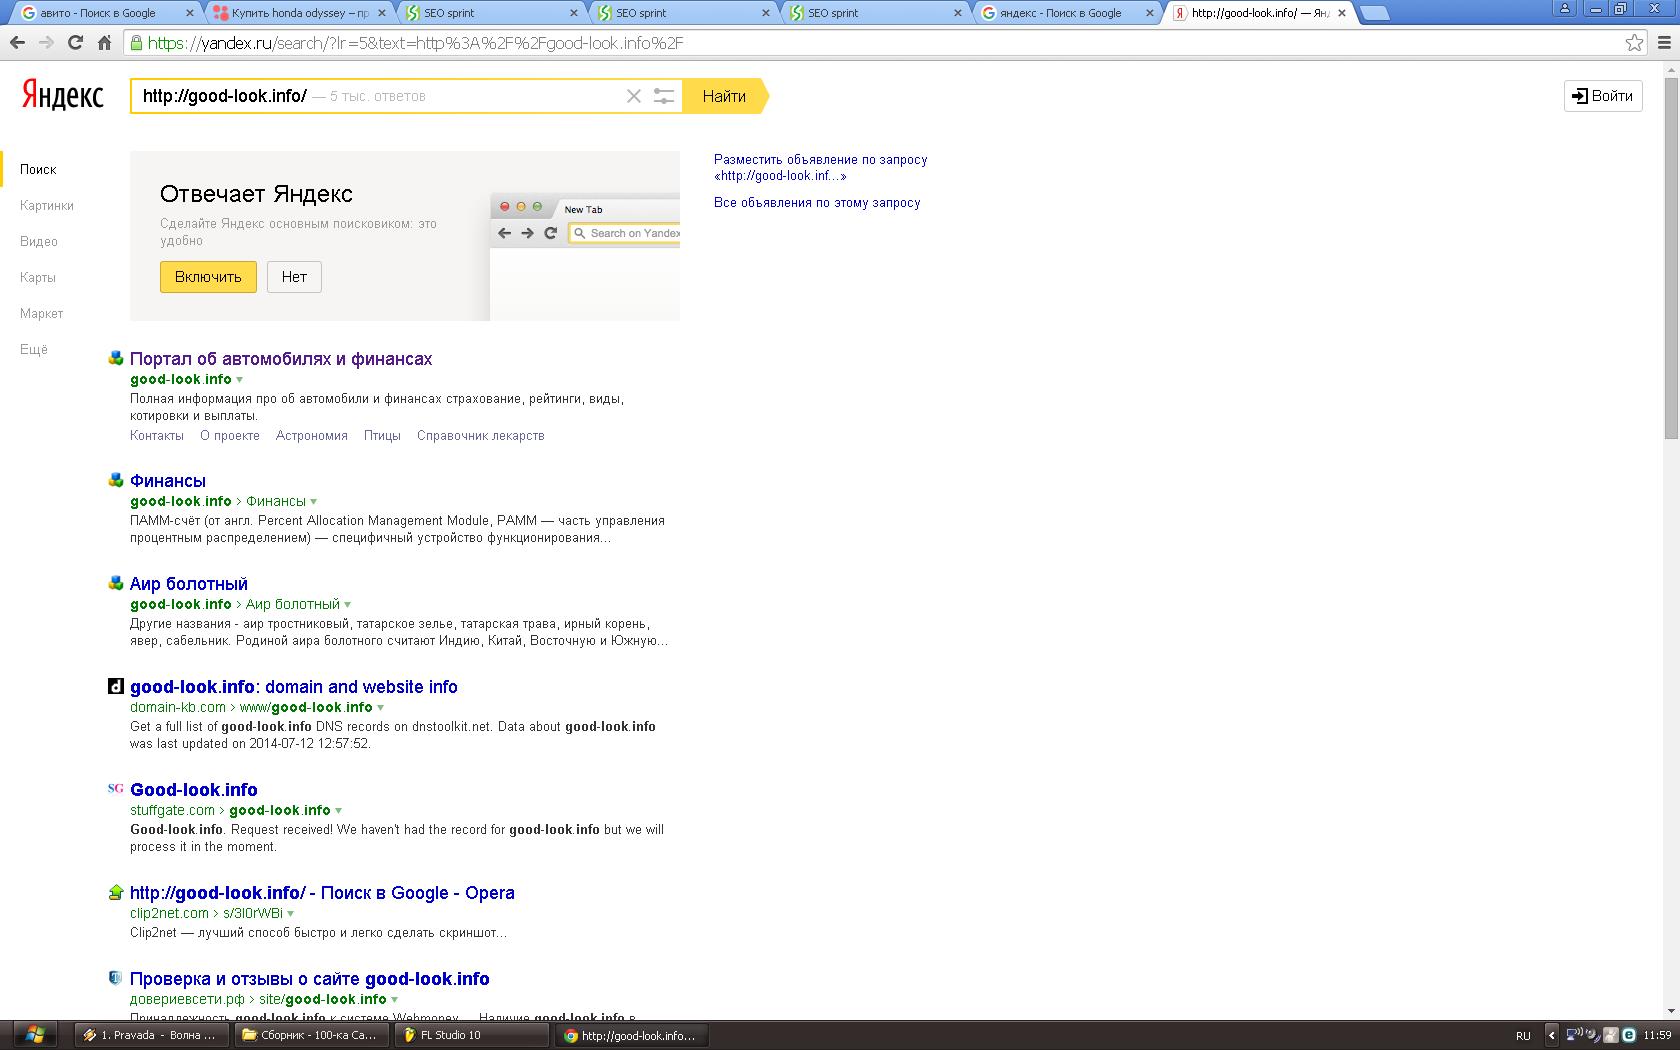Expand arrow after clip2net.com result URL
The image size is (1680, 1050).
291,914
